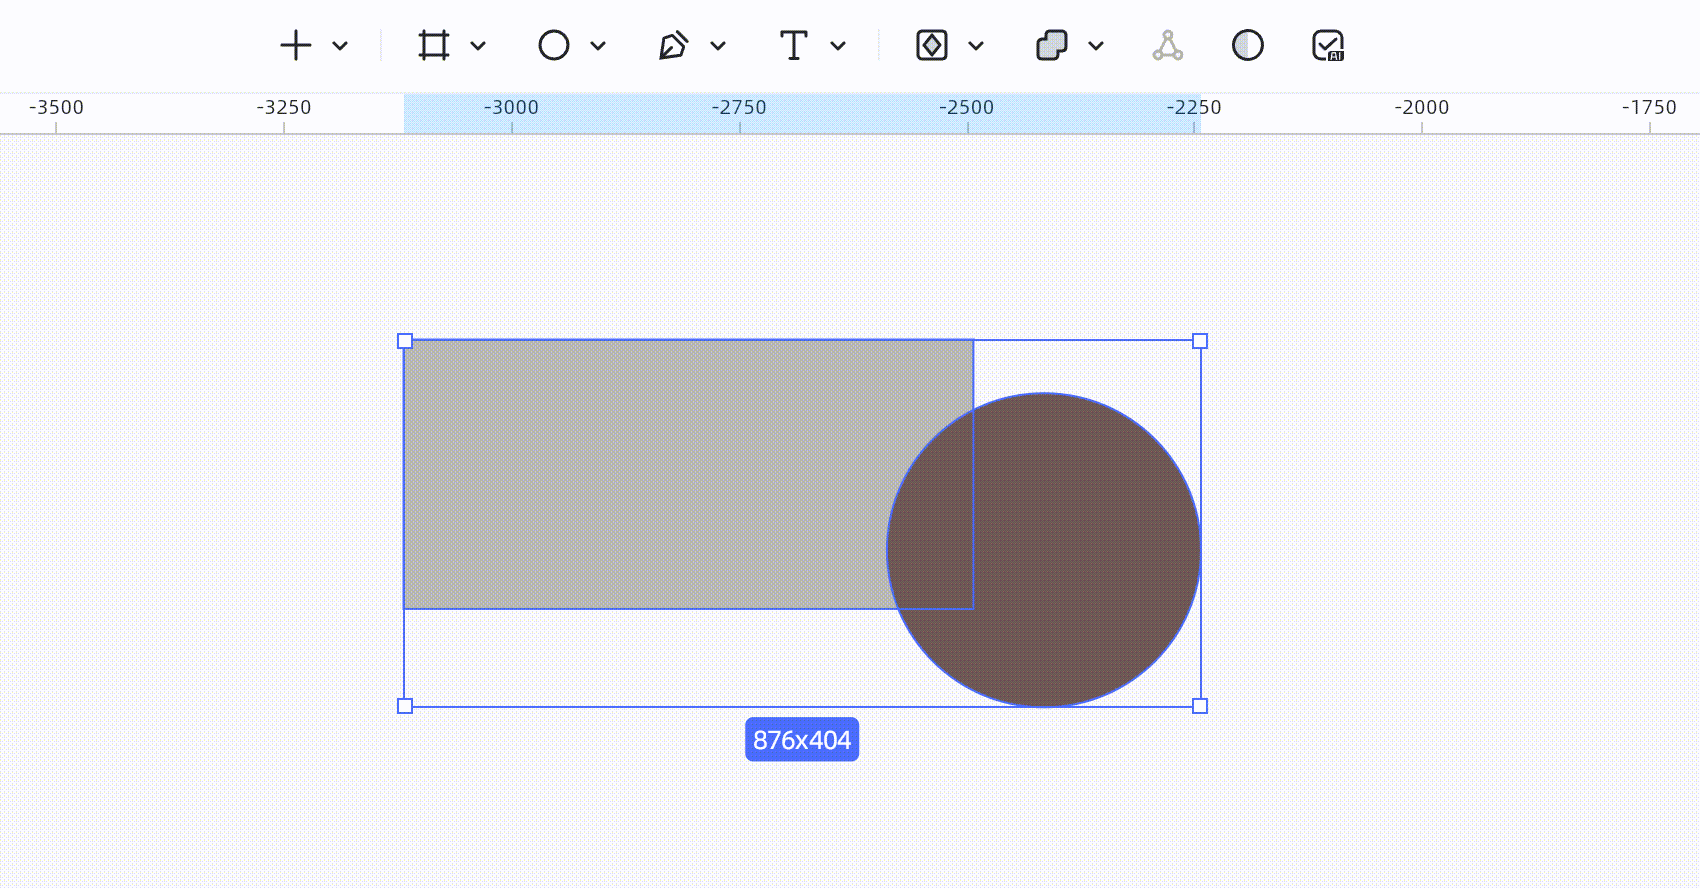
Task: Click the bottom-left selection handle
Action: tap(405, 706)
